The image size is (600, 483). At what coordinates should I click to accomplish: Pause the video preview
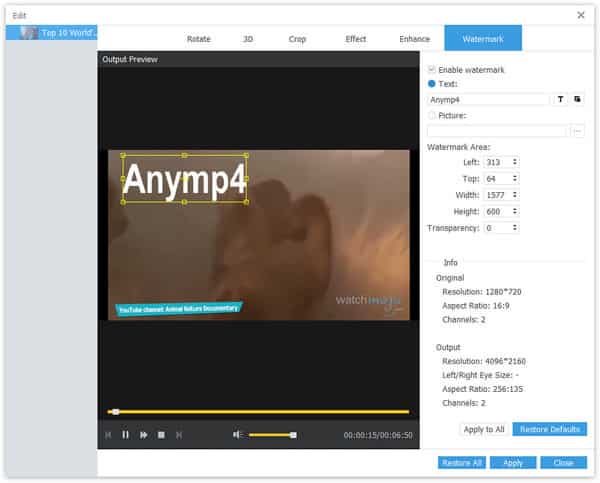point(126,435)
